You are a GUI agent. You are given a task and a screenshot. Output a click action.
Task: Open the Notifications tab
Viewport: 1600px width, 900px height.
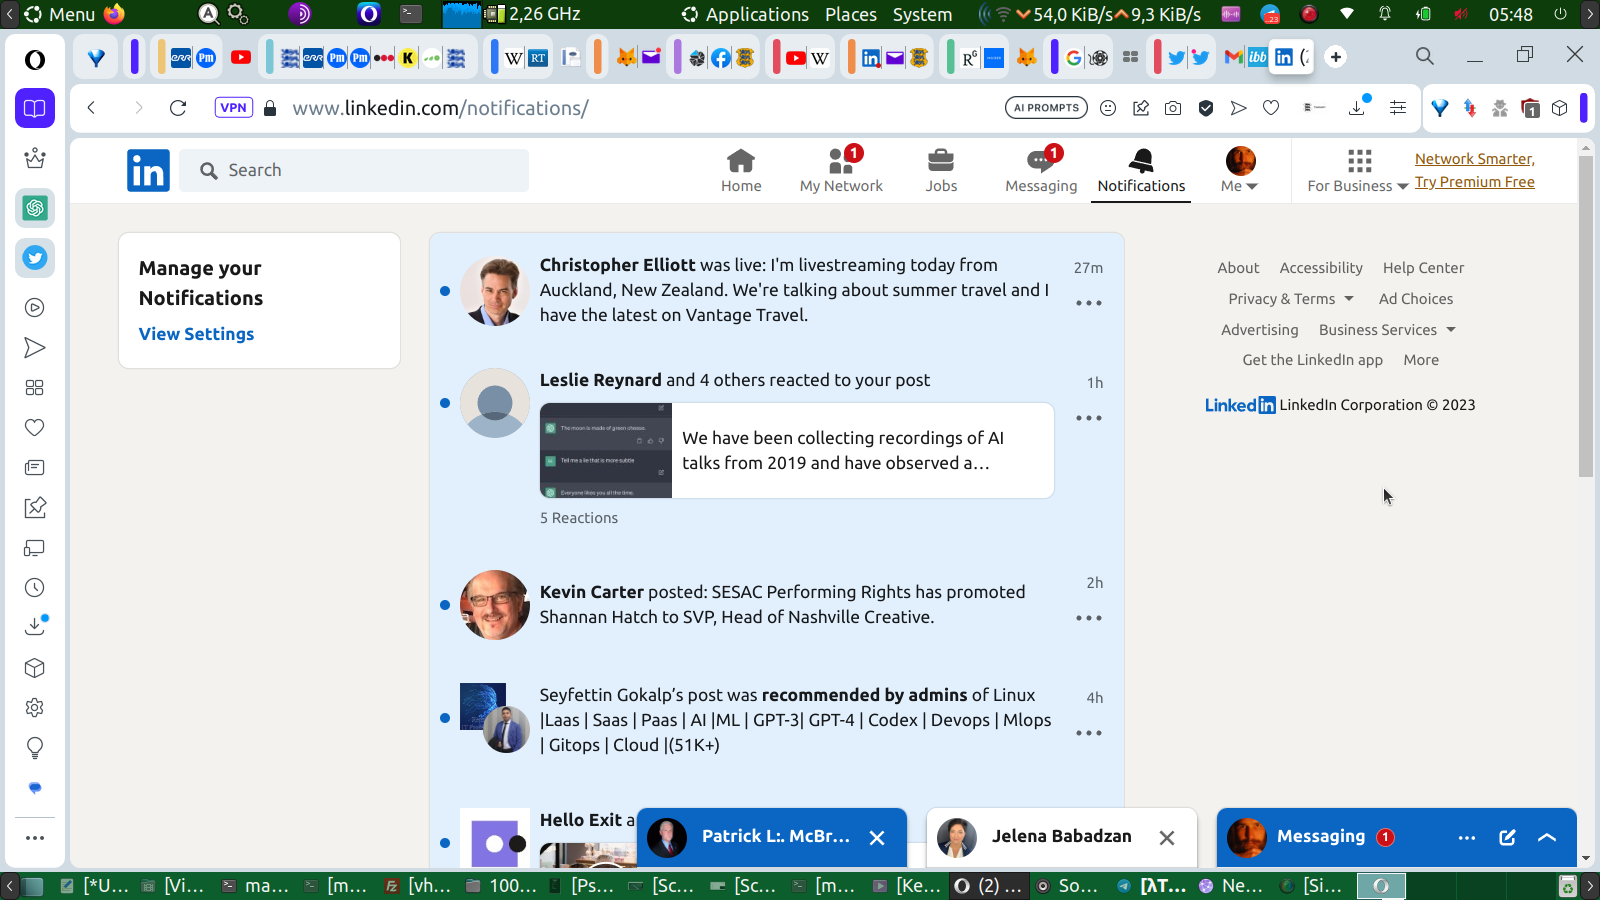(x=1141, y=171)
